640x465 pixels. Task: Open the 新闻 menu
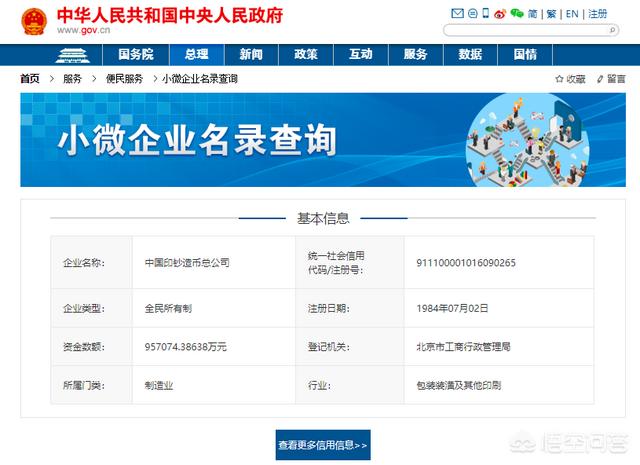[x=251, y=55]
